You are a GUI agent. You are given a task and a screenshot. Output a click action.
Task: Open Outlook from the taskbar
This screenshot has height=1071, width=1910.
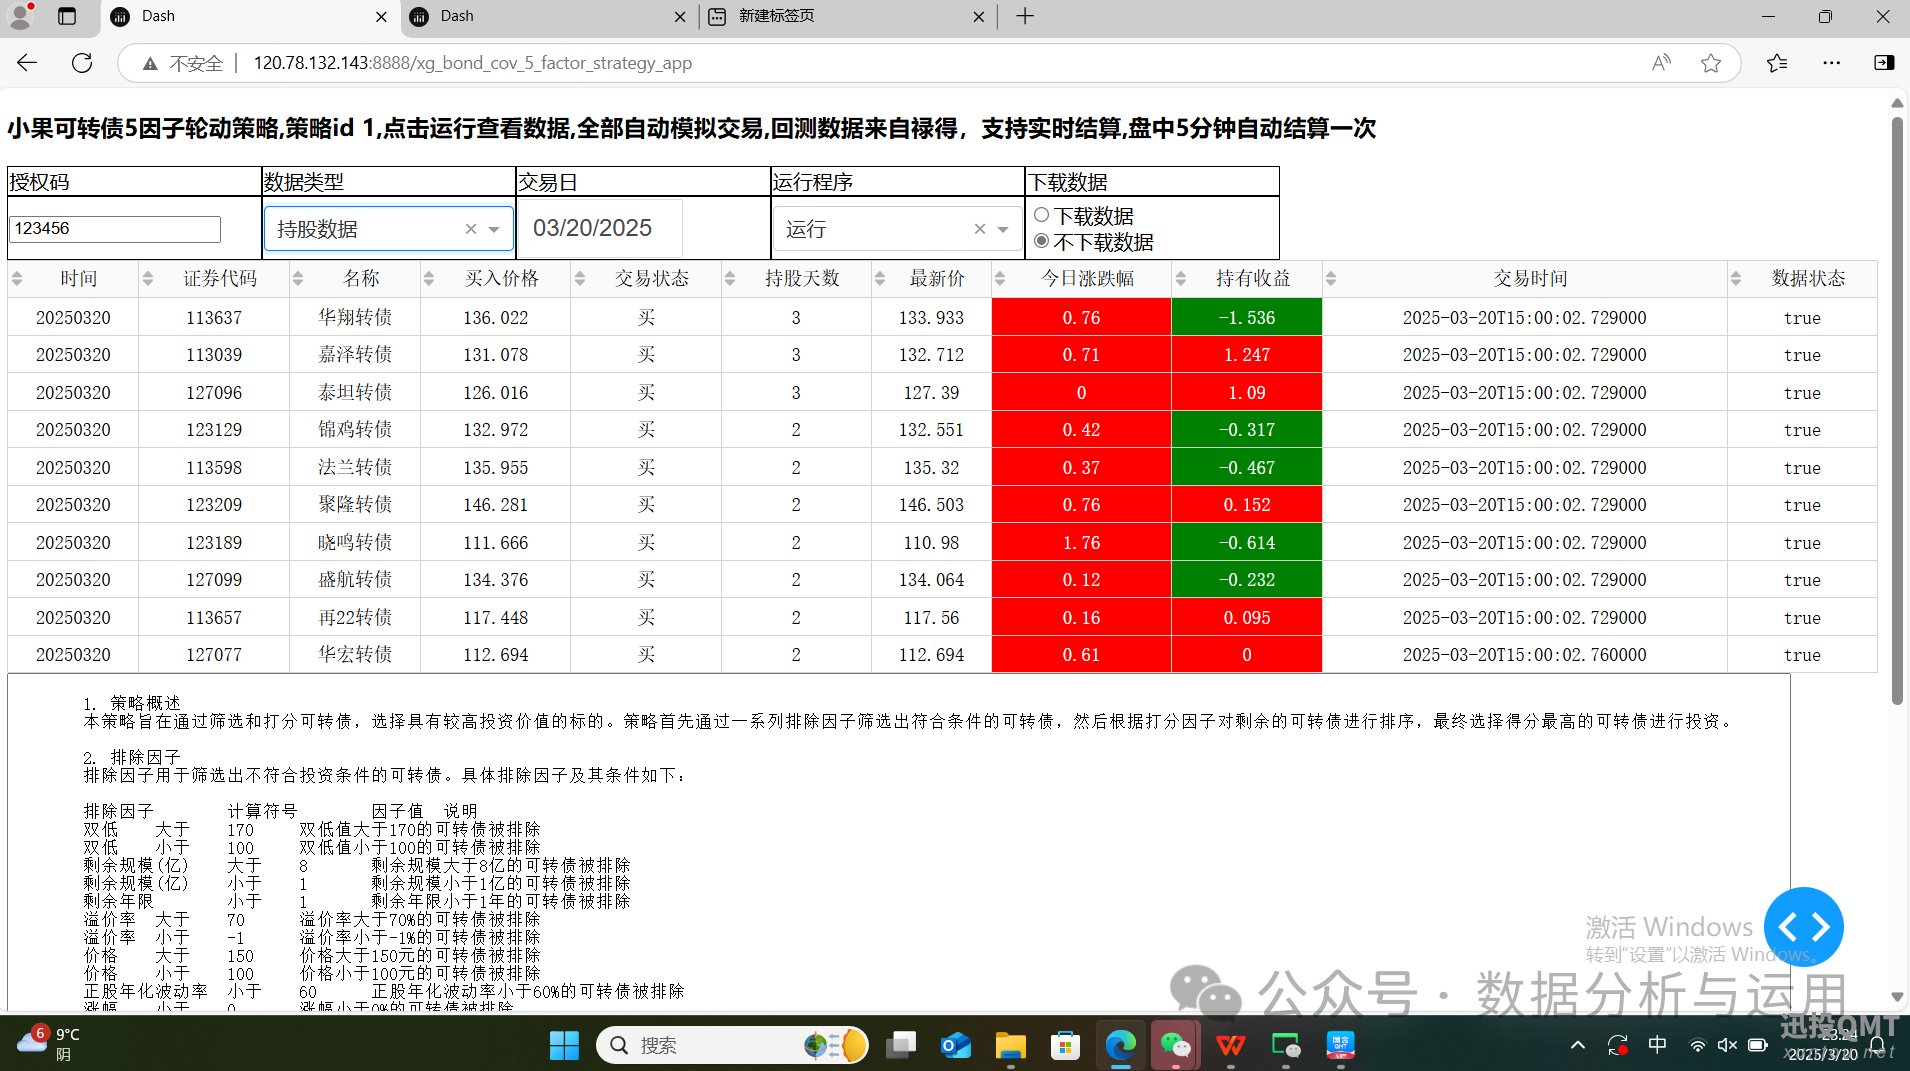(x=956, y=1045)
